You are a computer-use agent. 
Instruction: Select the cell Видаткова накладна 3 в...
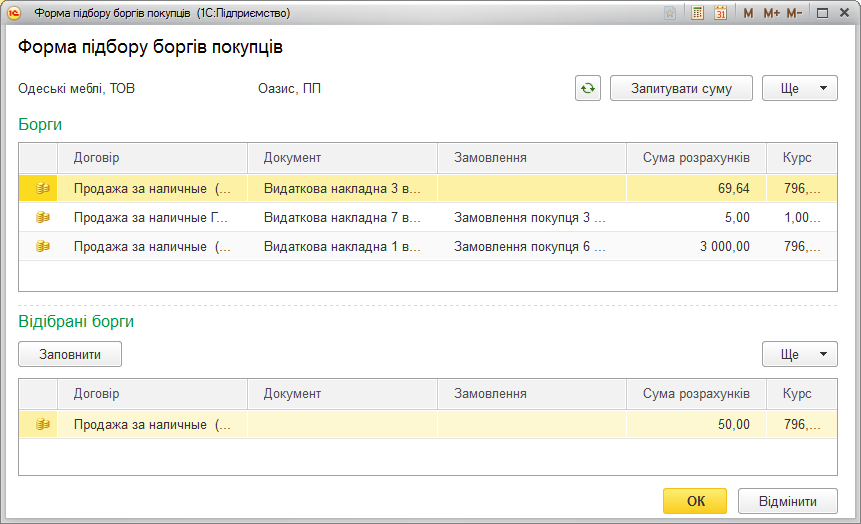point(343,188)
